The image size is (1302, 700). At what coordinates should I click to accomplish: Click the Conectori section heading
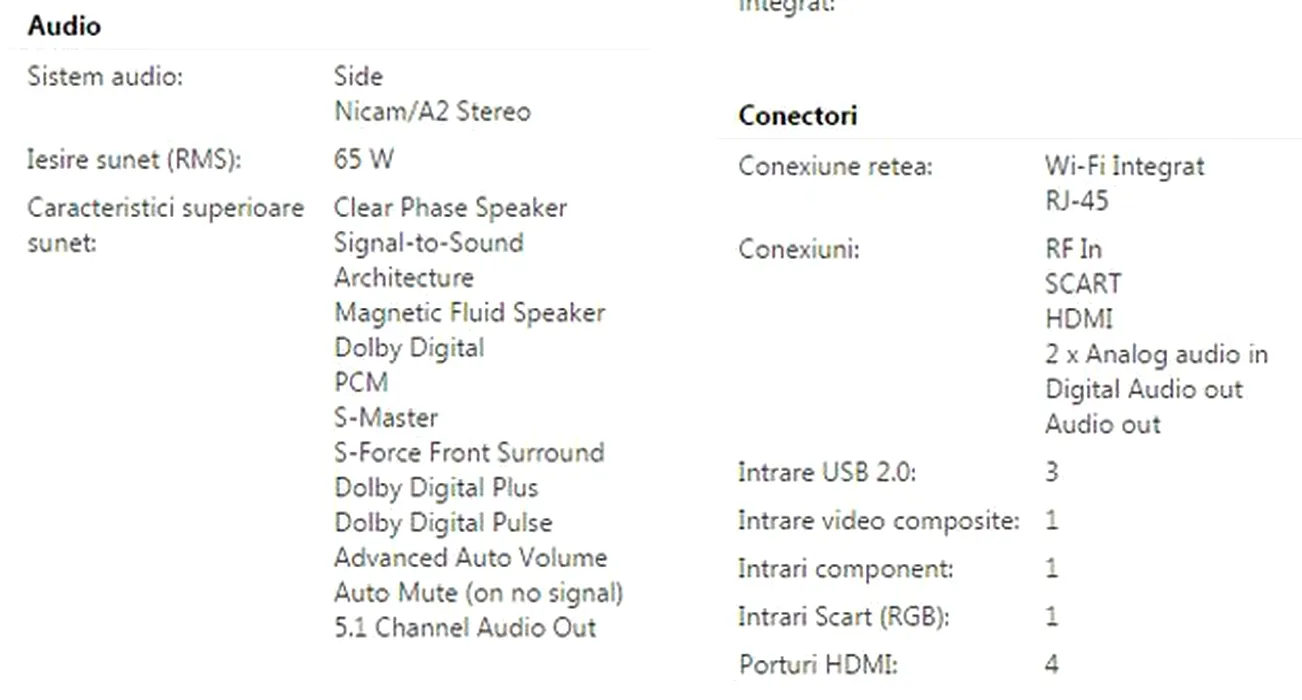tap(797, 115)
